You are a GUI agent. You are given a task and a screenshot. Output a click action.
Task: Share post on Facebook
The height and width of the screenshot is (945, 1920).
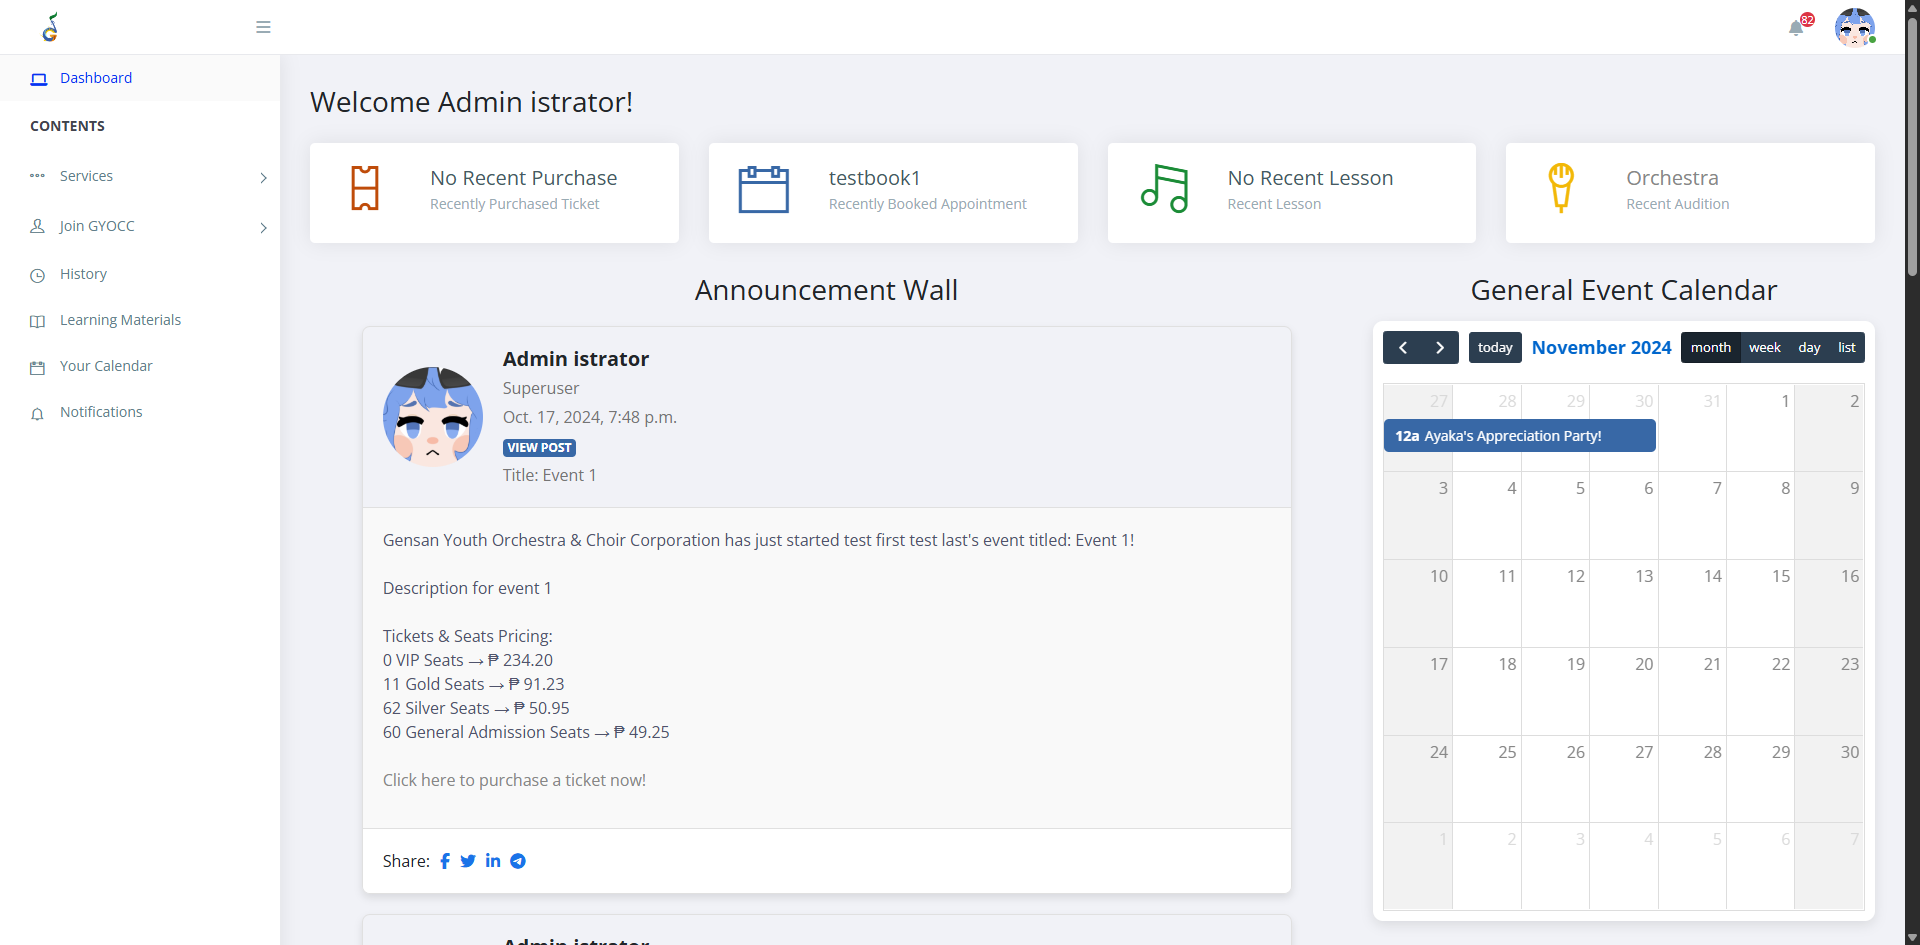[445, 861]
